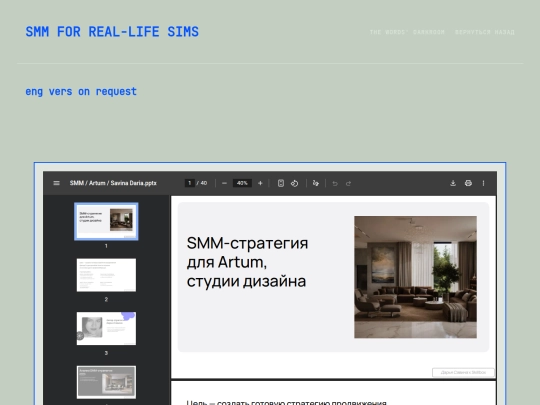Click the ВЕРНУТЬСЯ НАЗАД link

(485, 32)
